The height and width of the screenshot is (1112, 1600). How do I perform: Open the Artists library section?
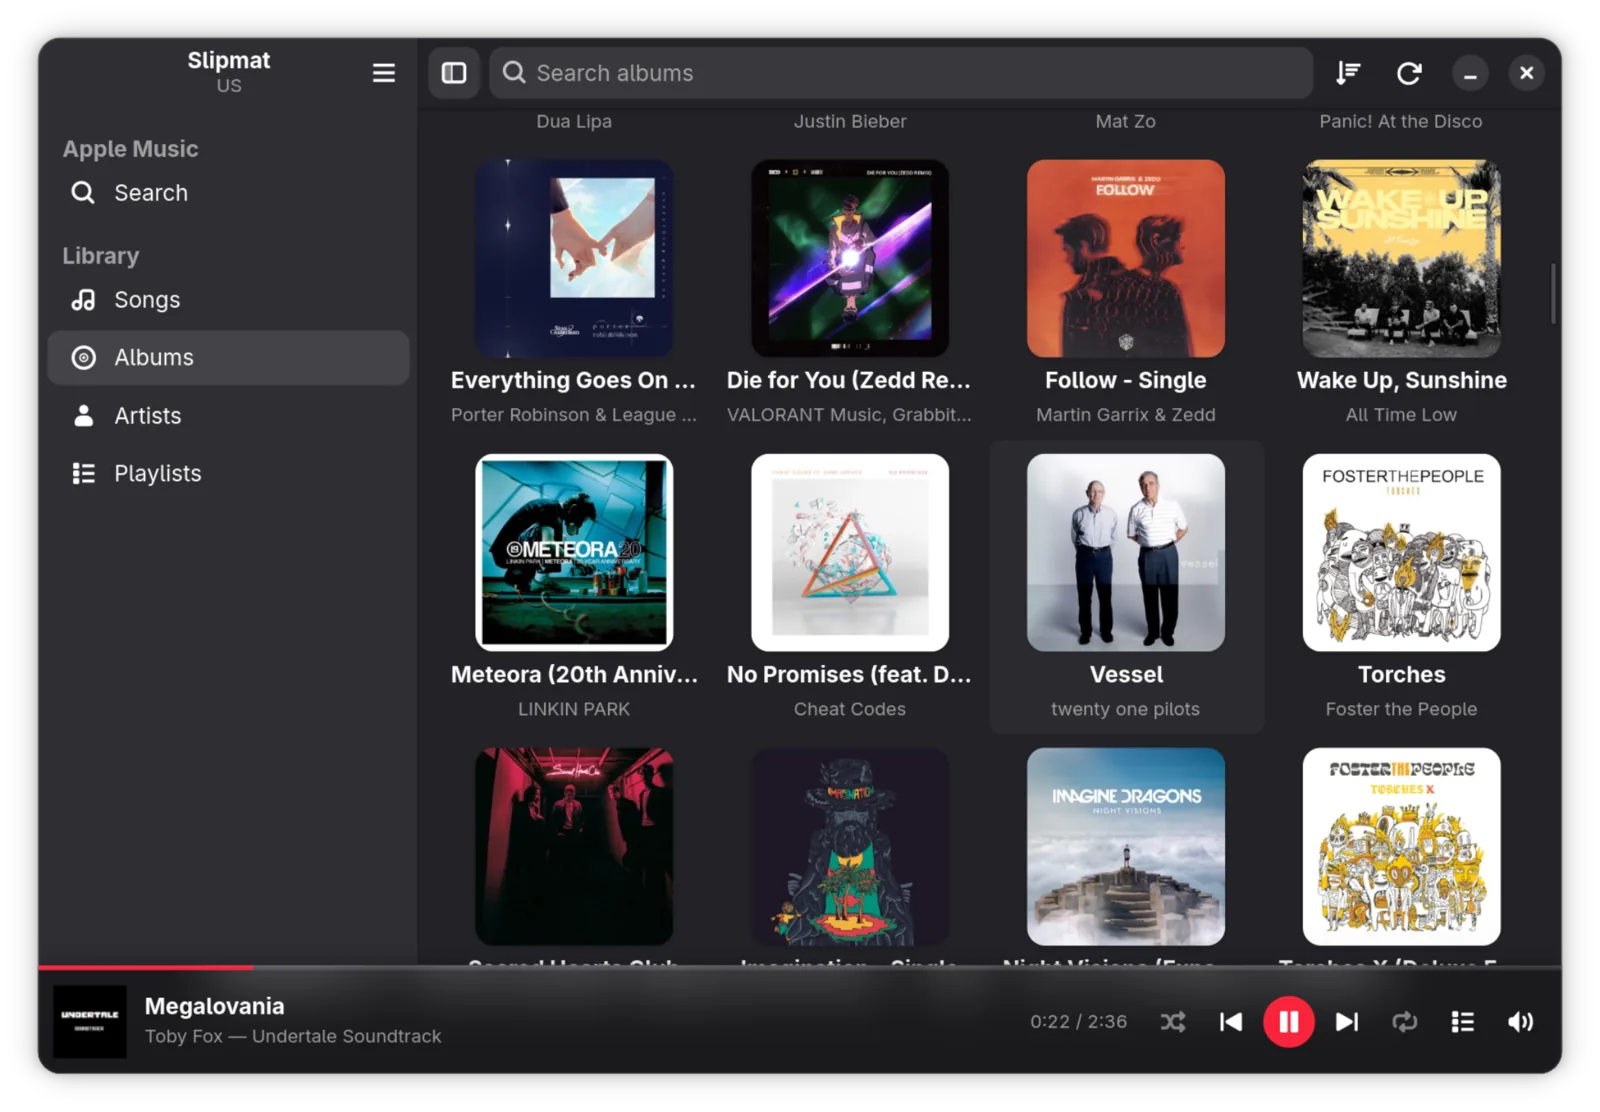[x=228, y=416]
